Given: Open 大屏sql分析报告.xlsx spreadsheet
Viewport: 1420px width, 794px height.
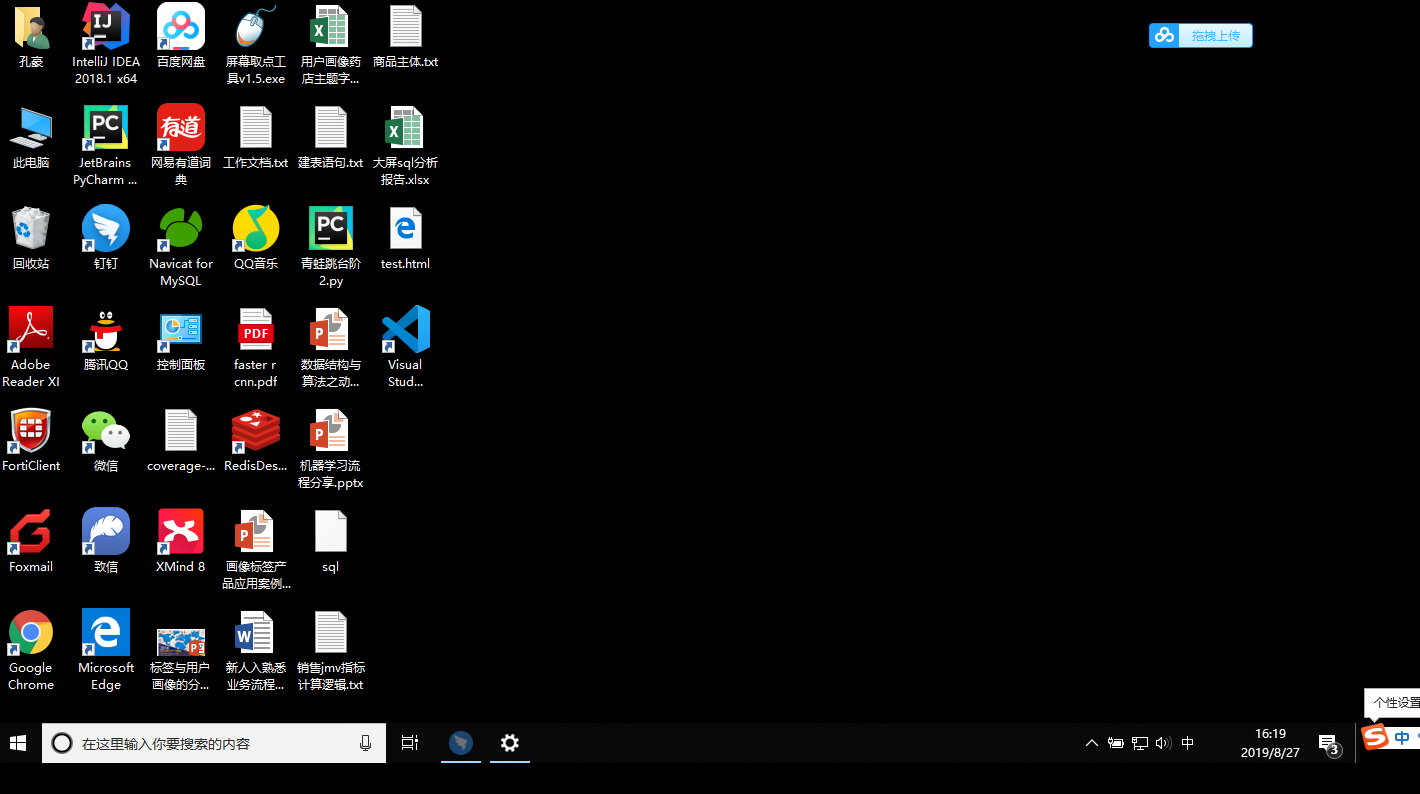Looking at the screenshot, I should tap(405, 145).
